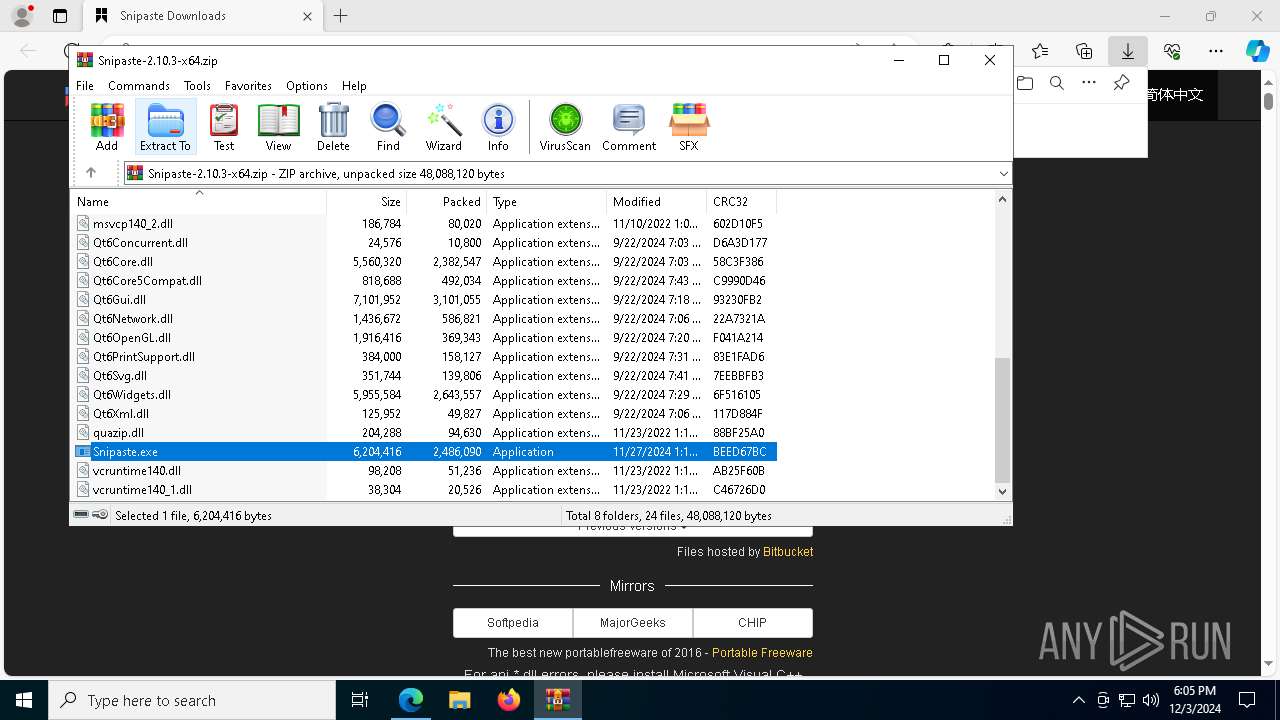The width and height of the screenshot is (1280, 720).
Task: Open the Tools menu
Action: click(x=197, y=86)
